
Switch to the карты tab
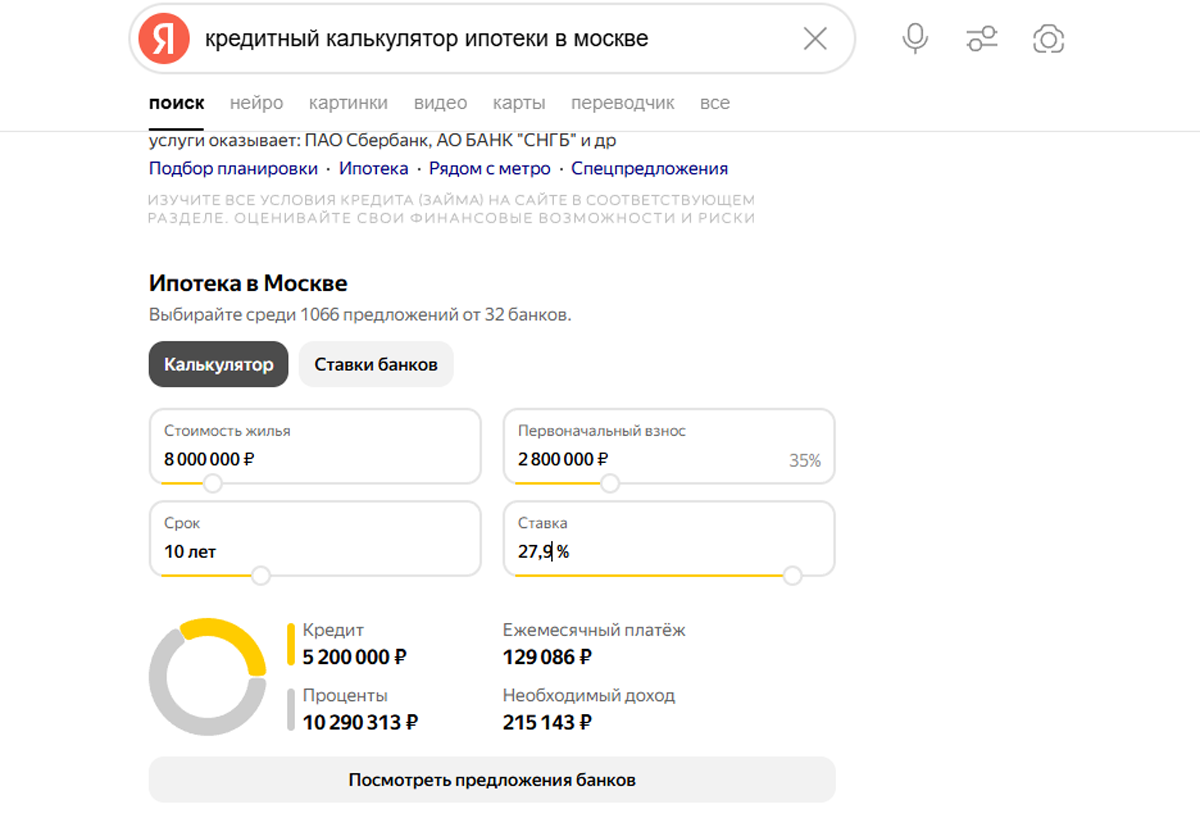519,103
